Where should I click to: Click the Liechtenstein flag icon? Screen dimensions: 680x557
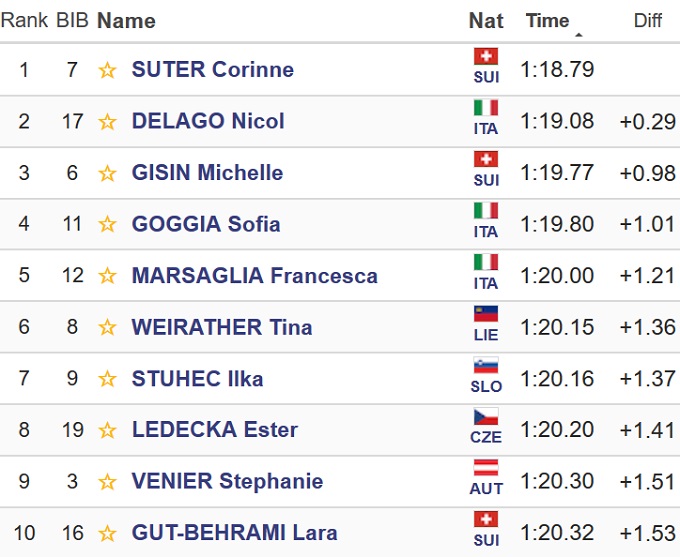486,314
